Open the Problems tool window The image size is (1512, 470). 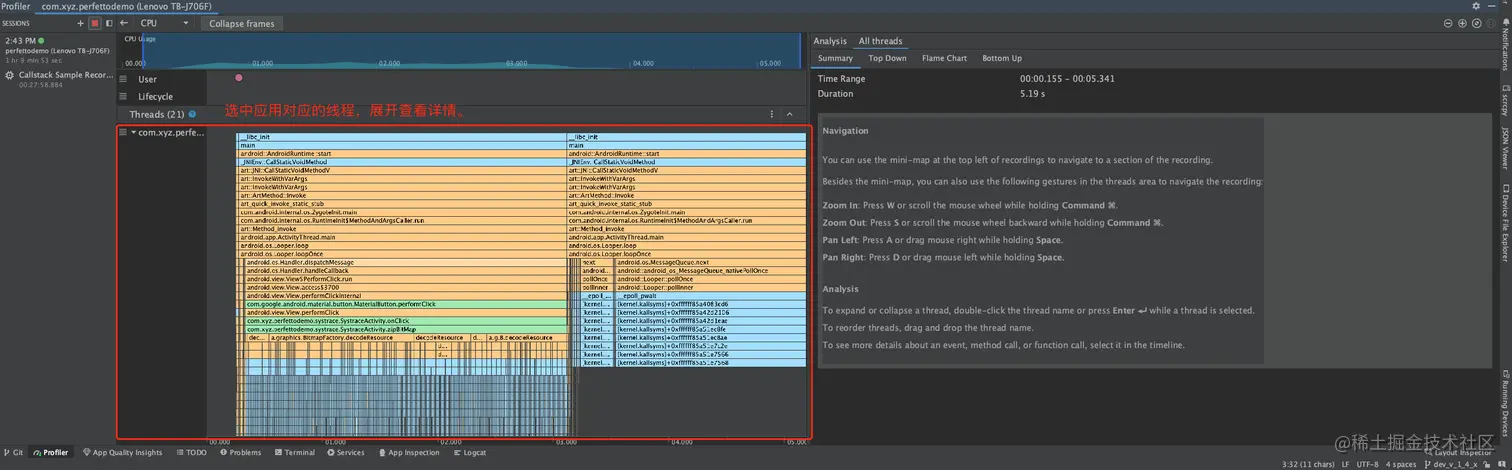tap(239, 453)
